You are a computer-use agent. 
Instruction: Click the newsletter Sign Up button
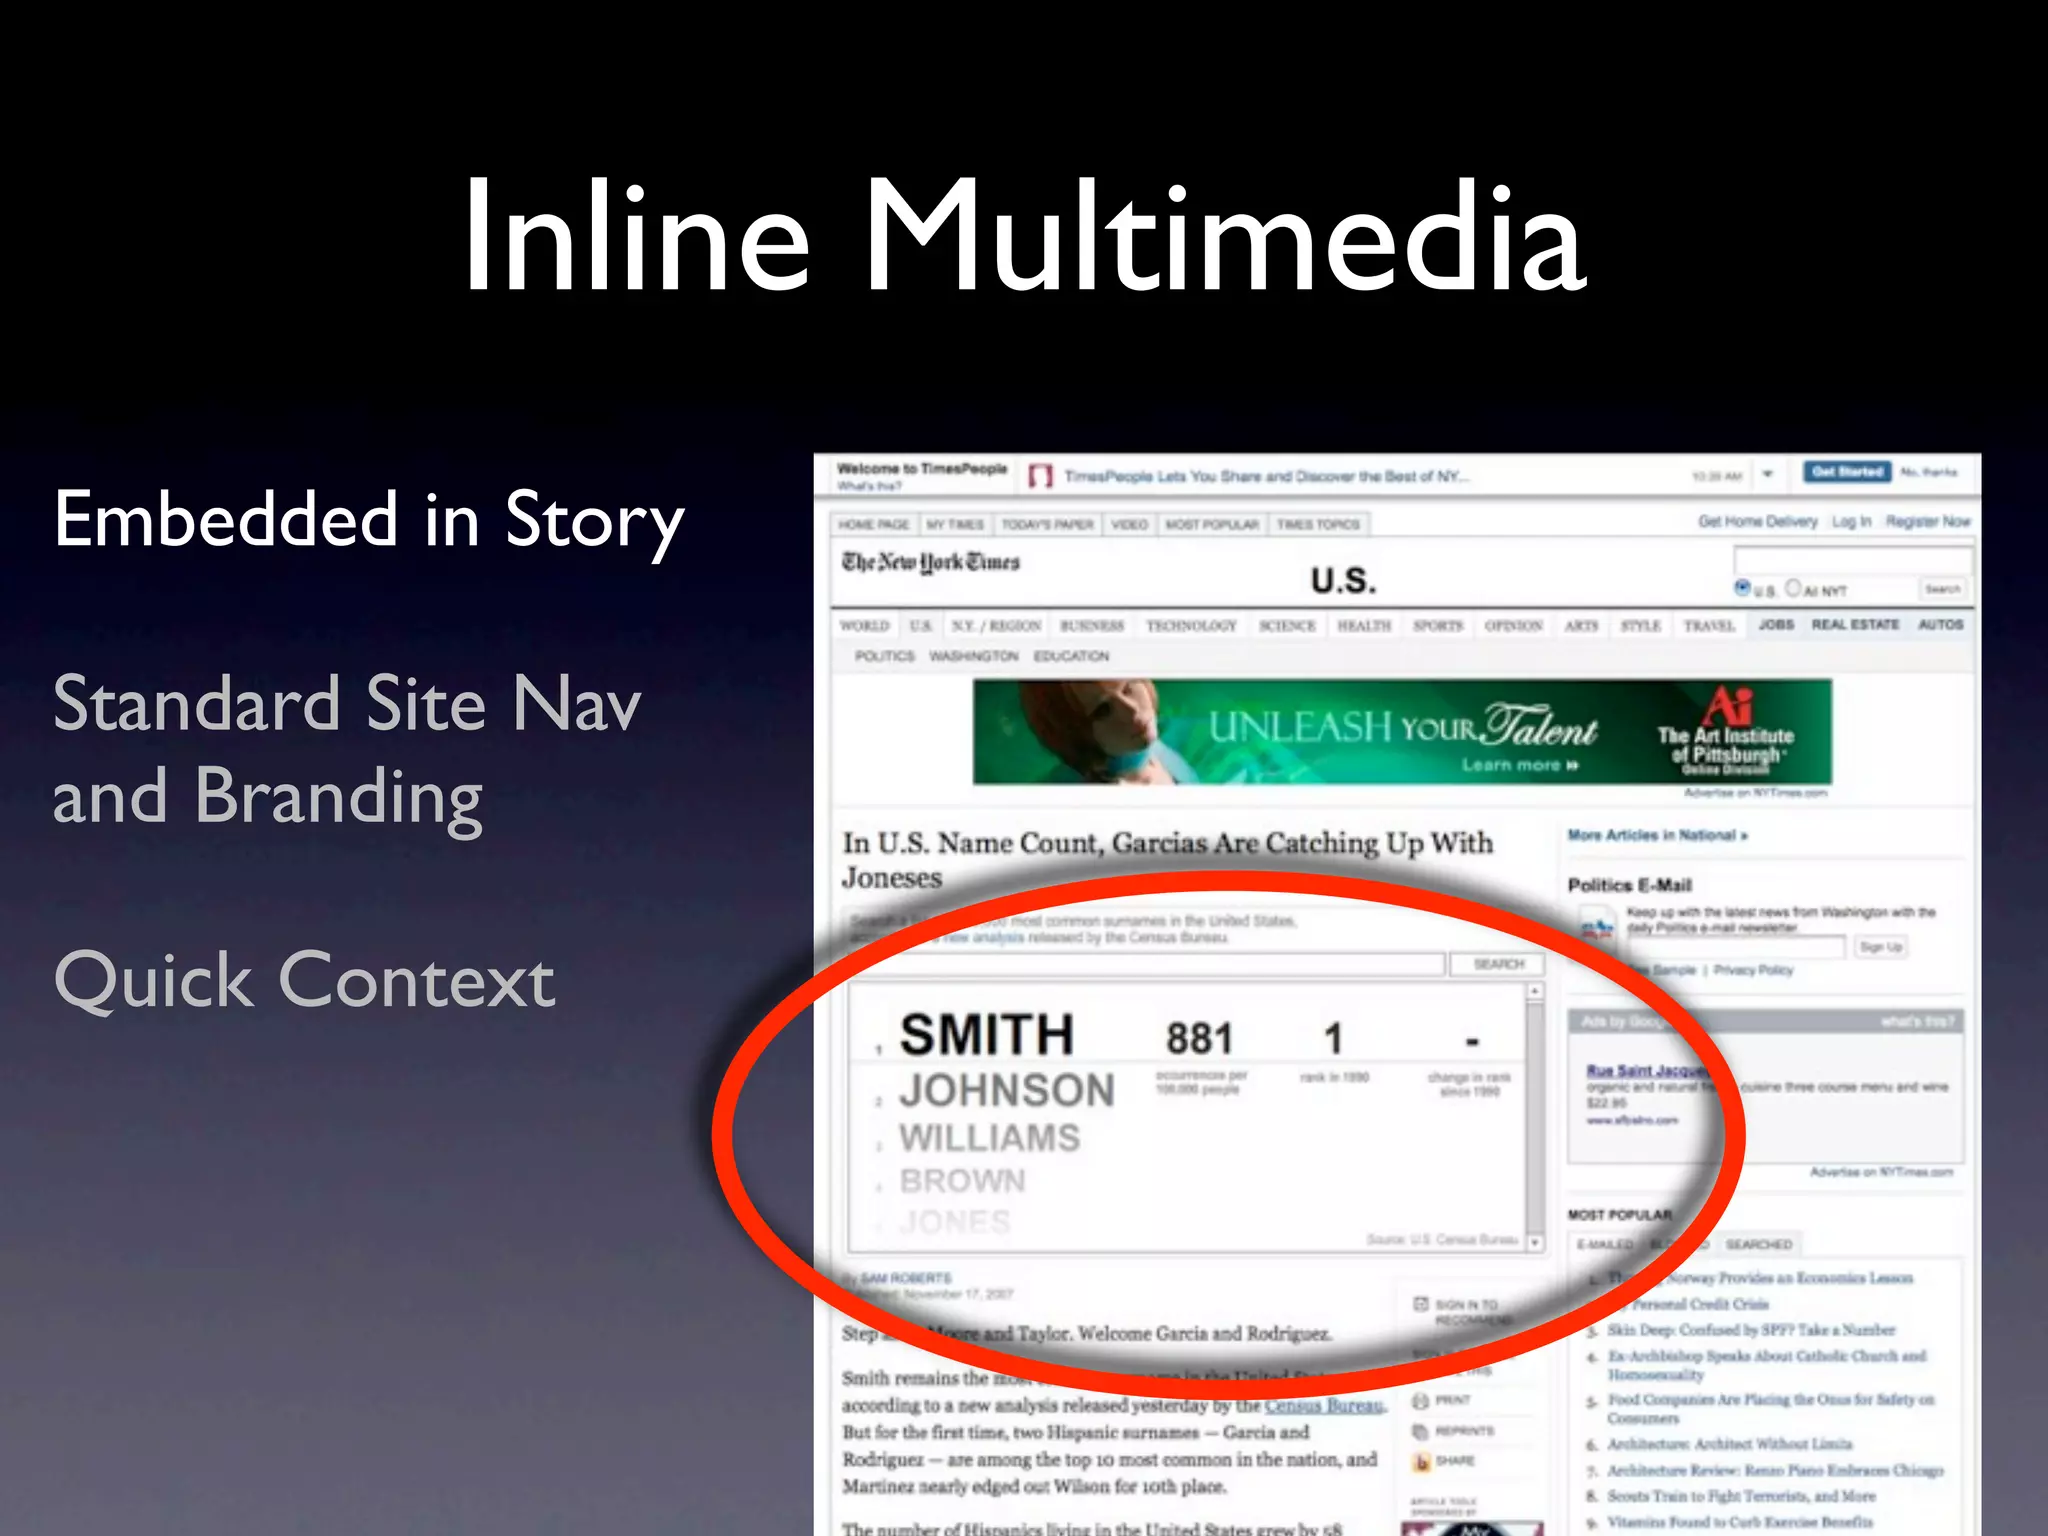click(x=1881, y=947)
